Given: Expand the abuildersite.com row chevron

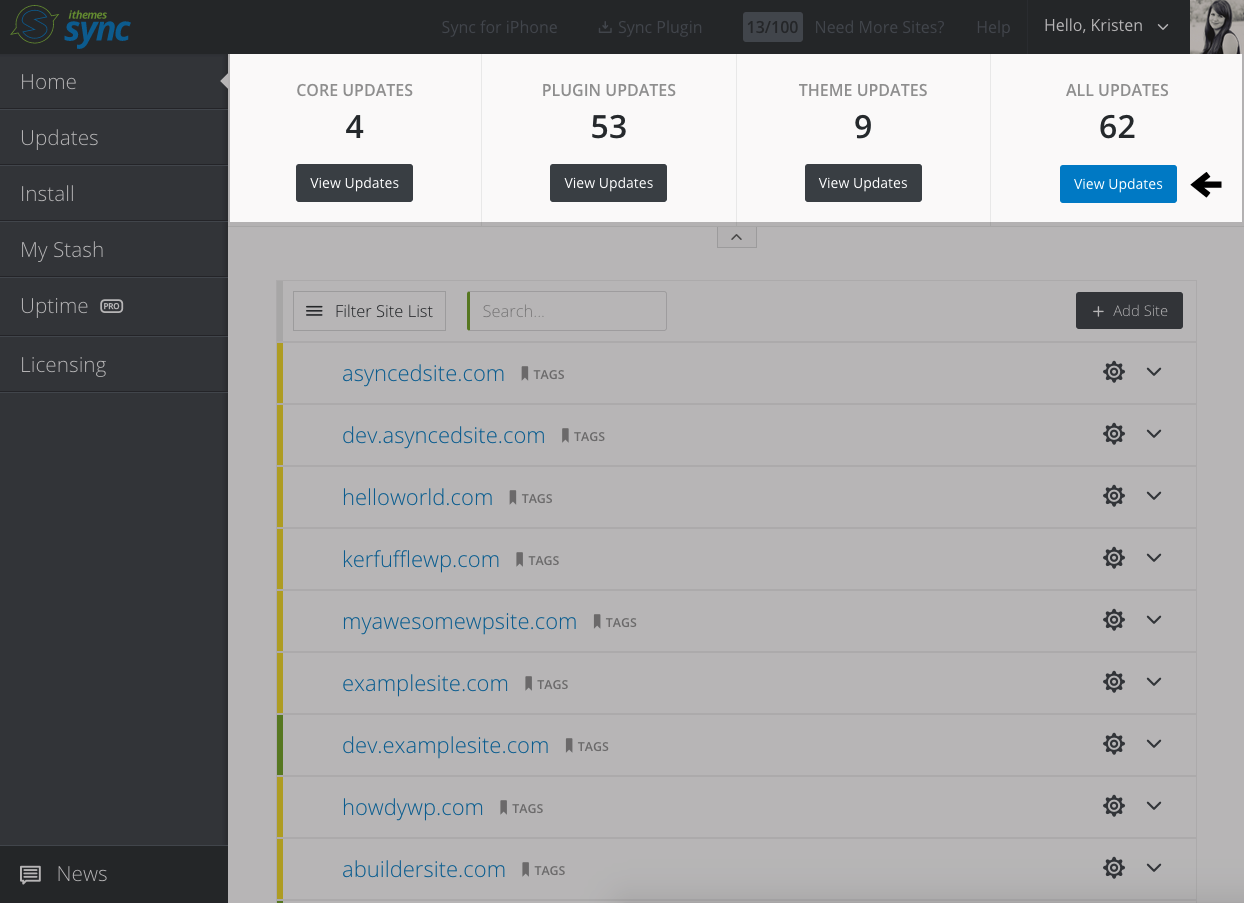Looking at the screenshot, I should point(1154,868).
